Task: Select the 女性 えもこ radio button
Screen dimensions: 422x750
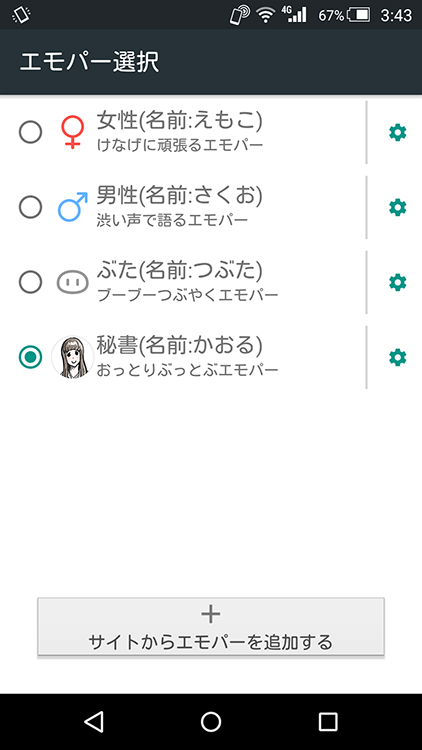Action: 31,132
